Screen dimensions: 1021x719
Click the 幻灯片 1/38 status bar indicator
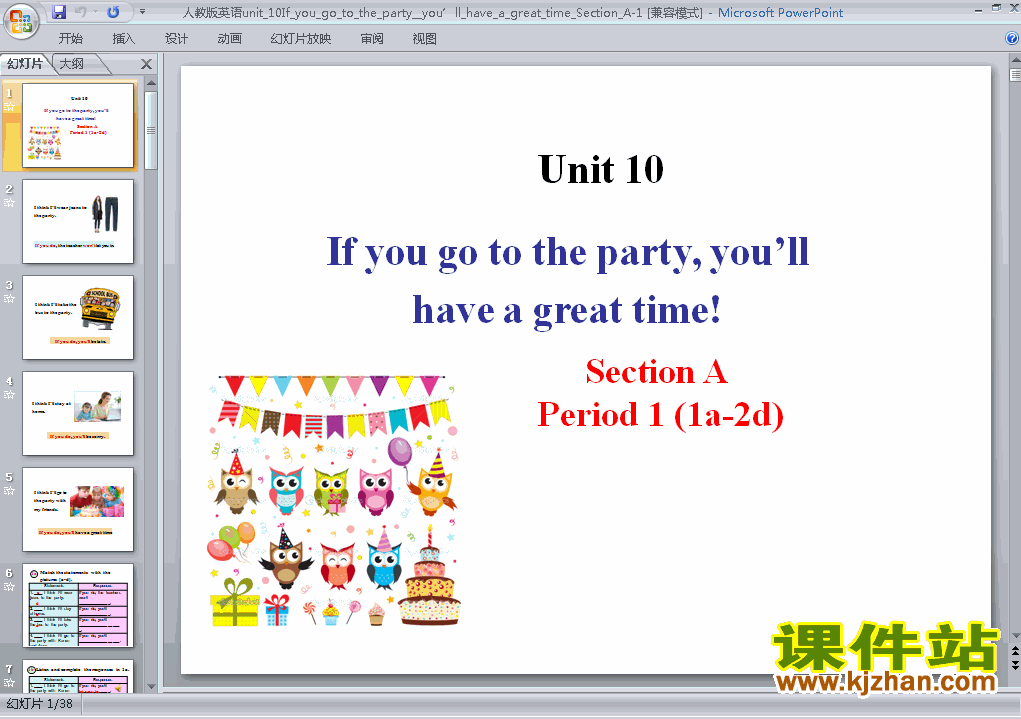40,704
